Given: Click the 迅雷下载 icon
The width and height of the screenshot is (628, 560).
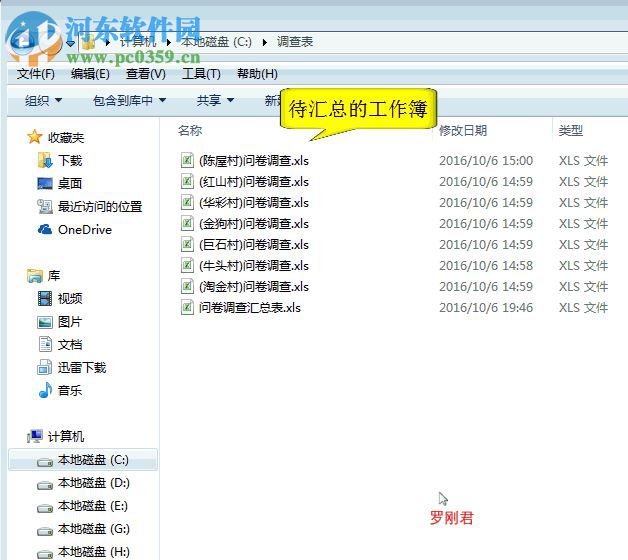Looking at the screenshot, I should pos(45,367).
